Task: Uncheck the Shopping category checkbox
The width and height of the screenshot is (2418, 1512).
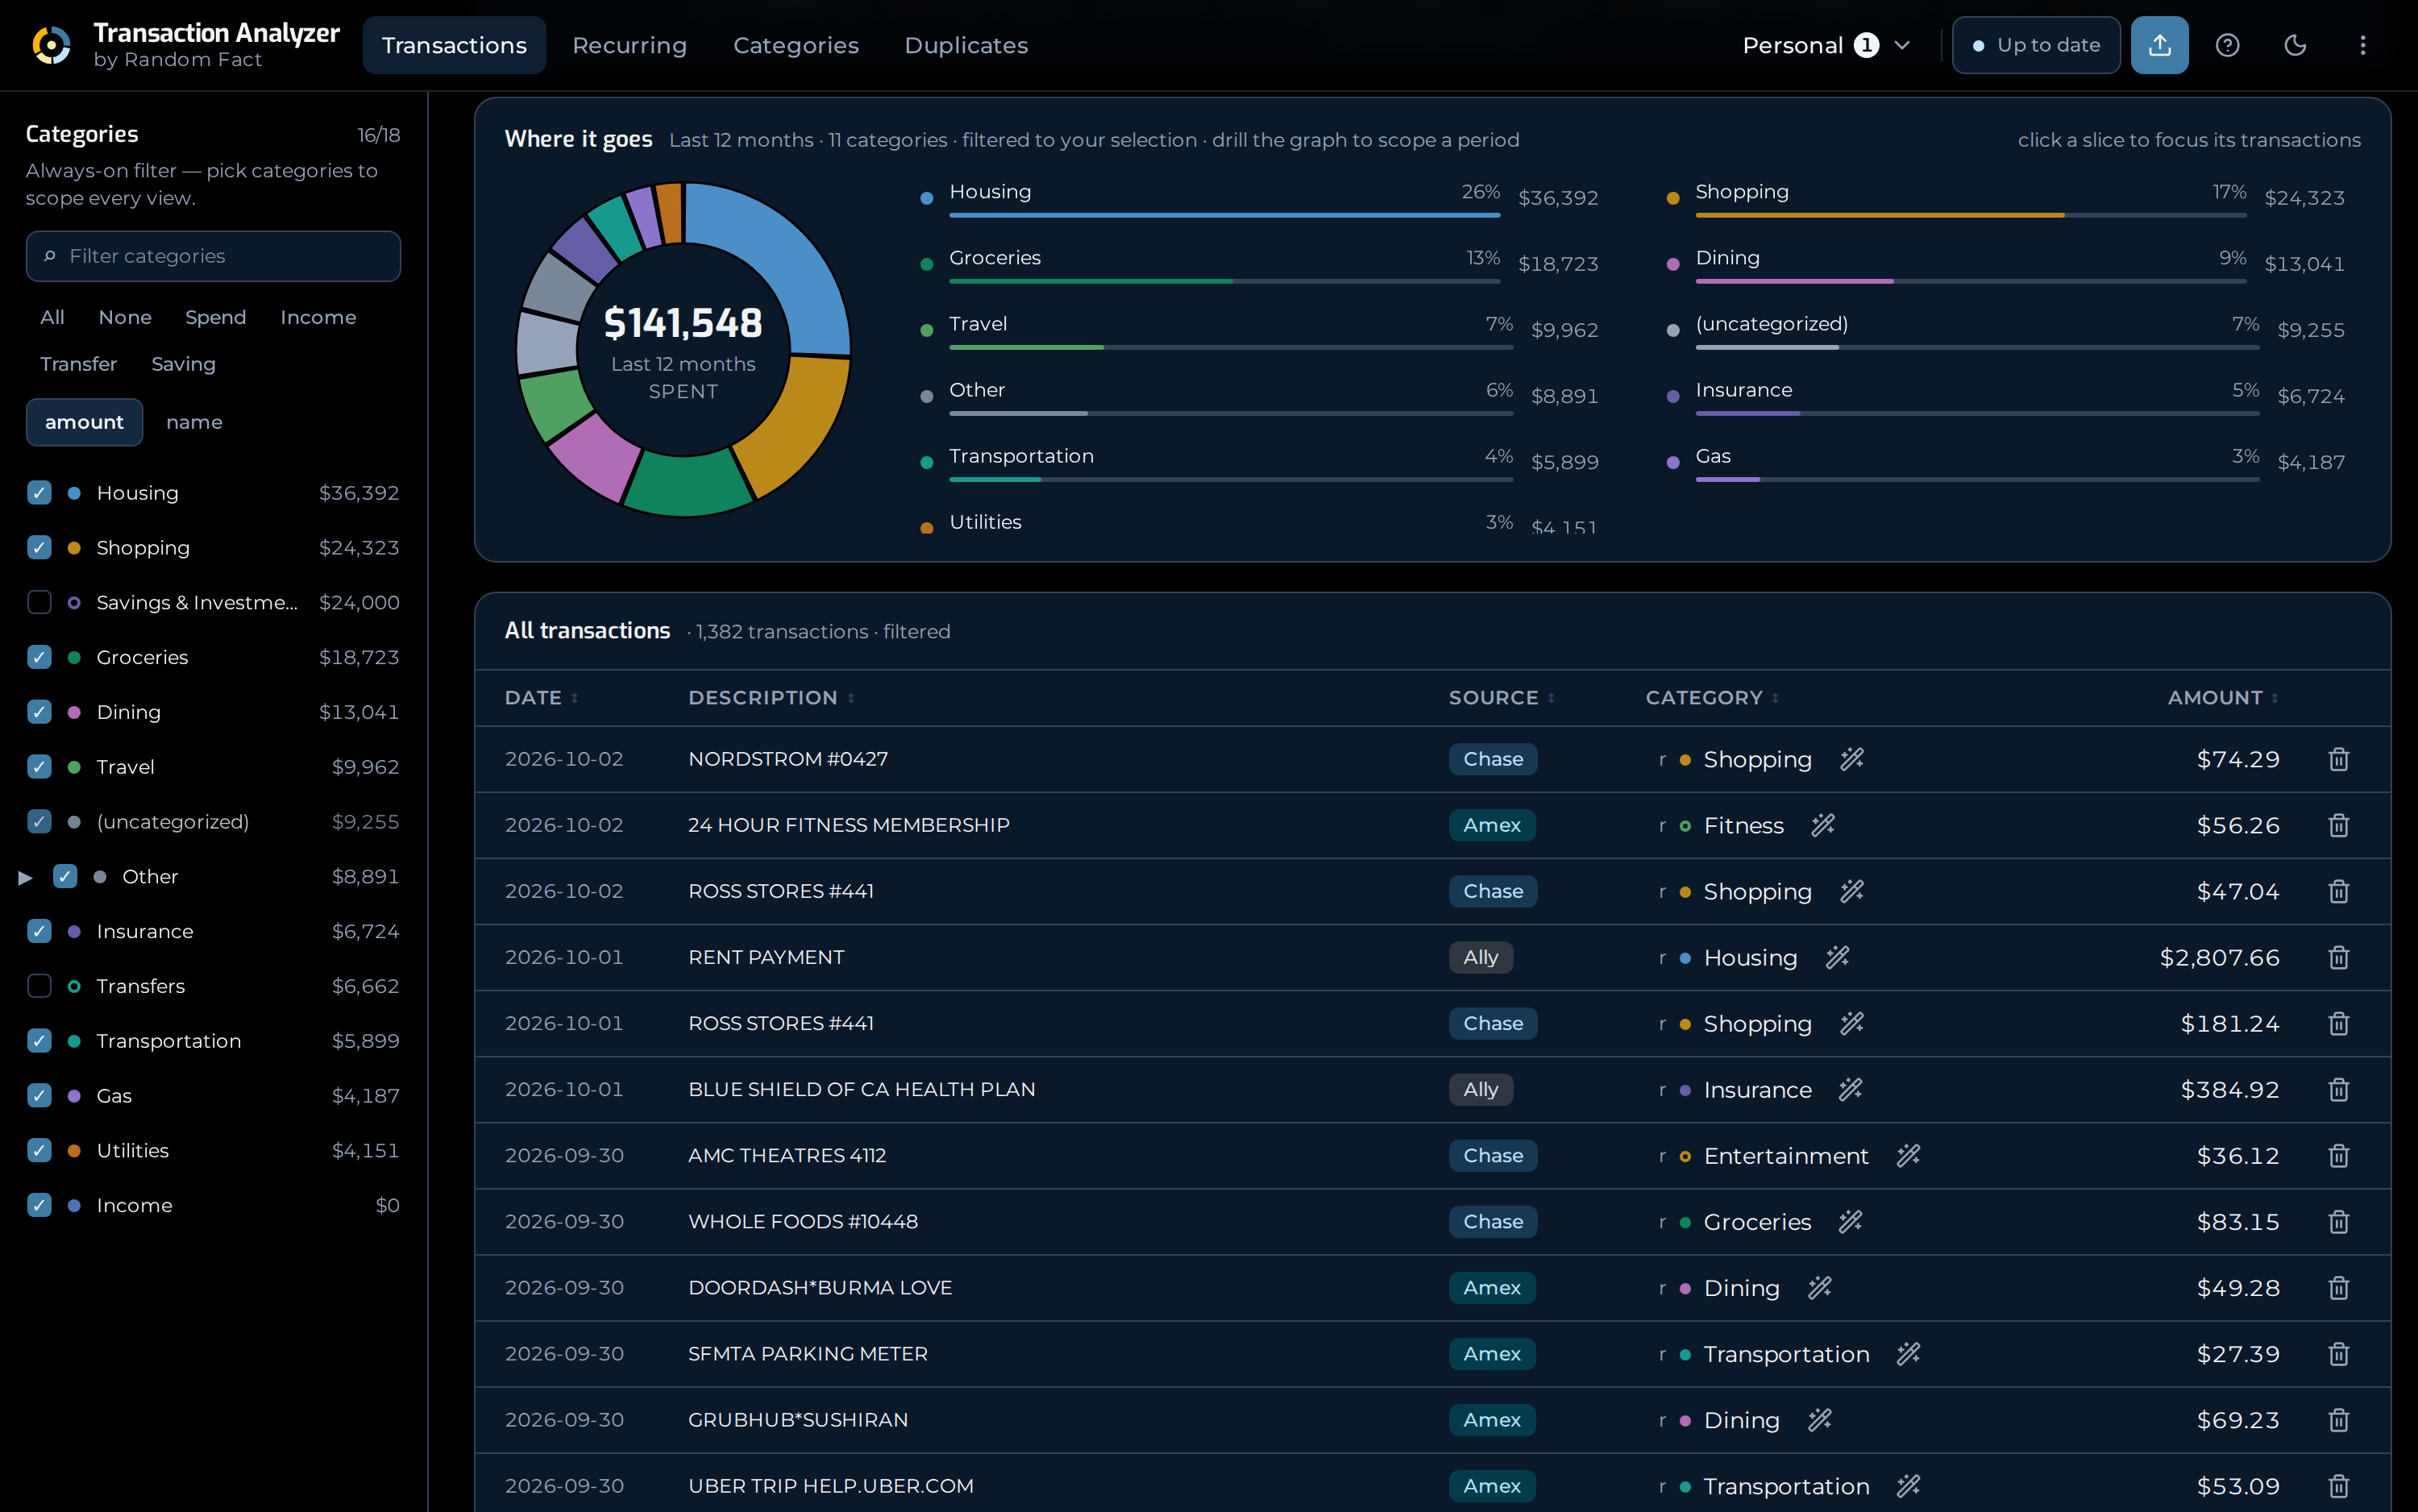Action: (x=39, y=547)
